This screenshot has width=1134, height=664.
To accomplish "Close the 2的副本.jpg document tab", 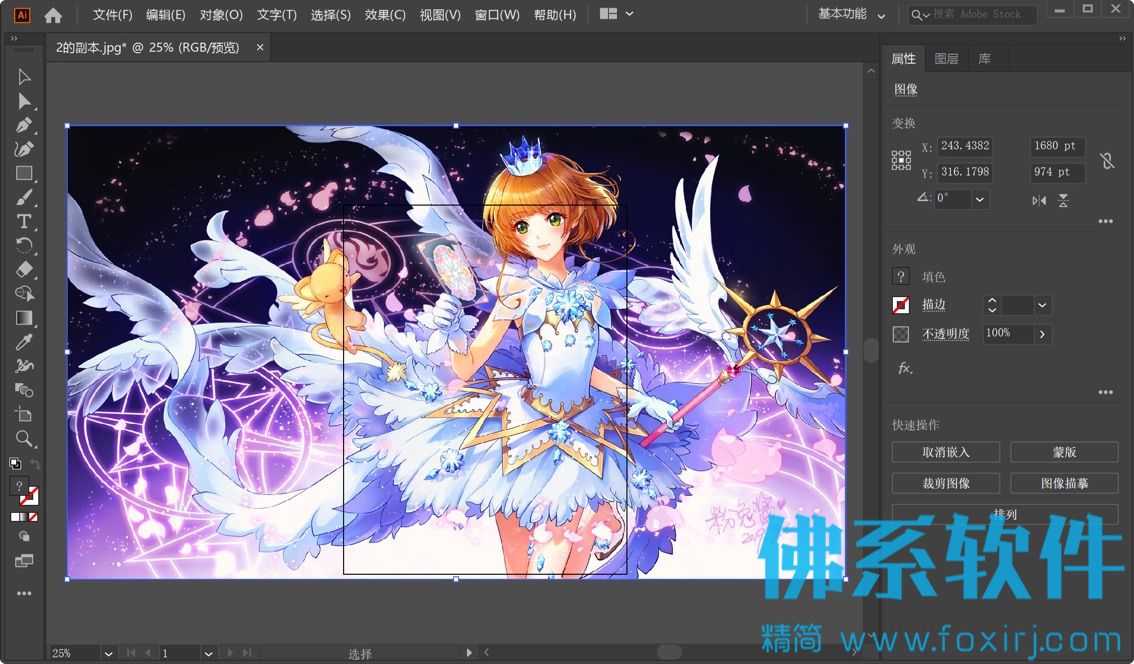I will coord(260,47).
